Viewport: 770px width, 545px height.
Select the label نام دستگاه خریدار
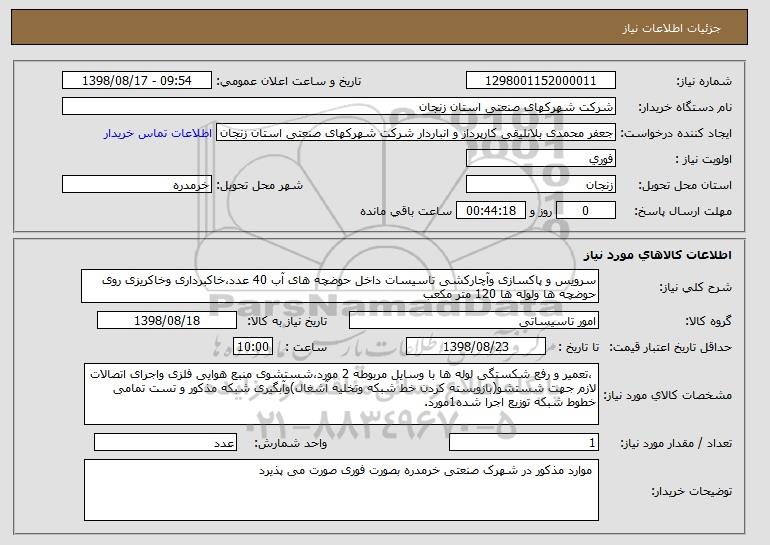685,107
